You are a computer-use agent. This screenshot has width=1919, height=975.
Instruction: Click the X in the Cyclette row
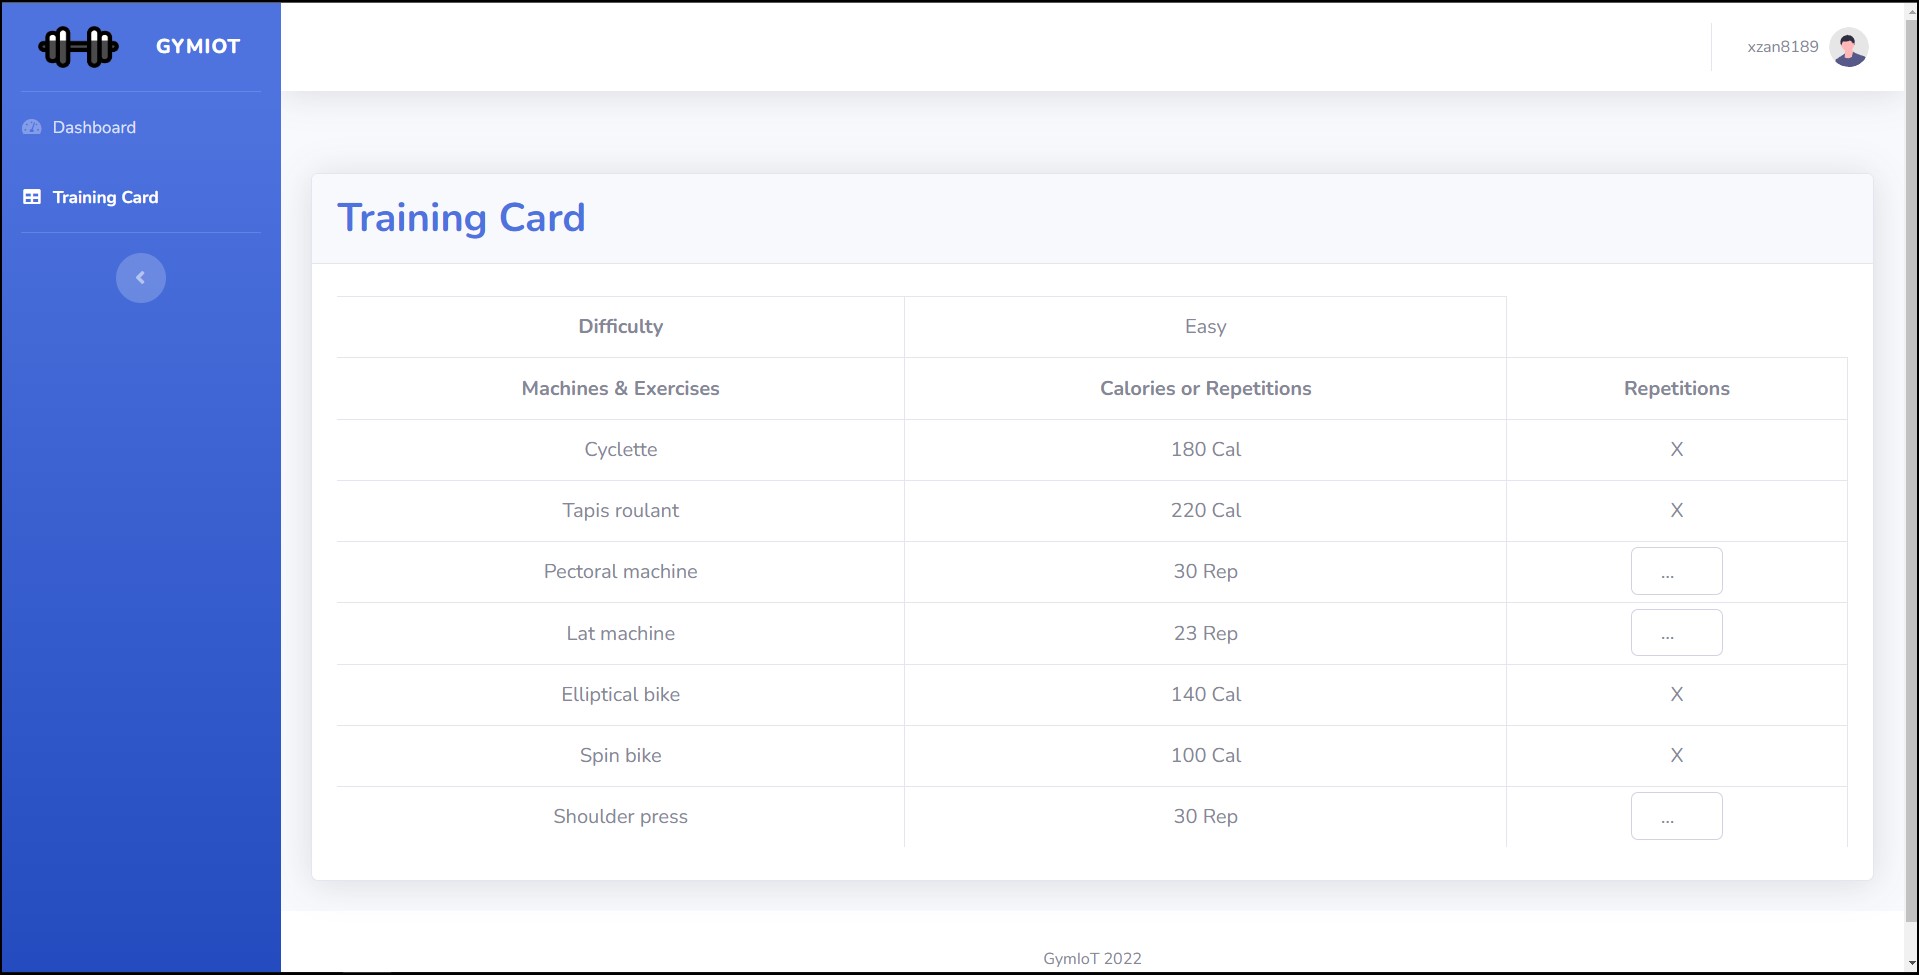pos(1676,449)
